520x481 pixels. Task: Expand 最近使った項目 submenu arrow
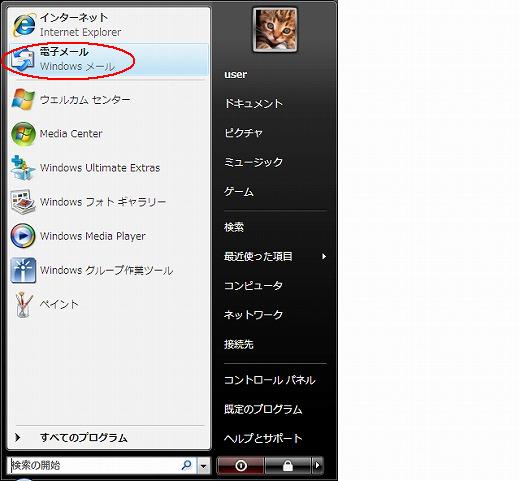(x=323, y=256)
